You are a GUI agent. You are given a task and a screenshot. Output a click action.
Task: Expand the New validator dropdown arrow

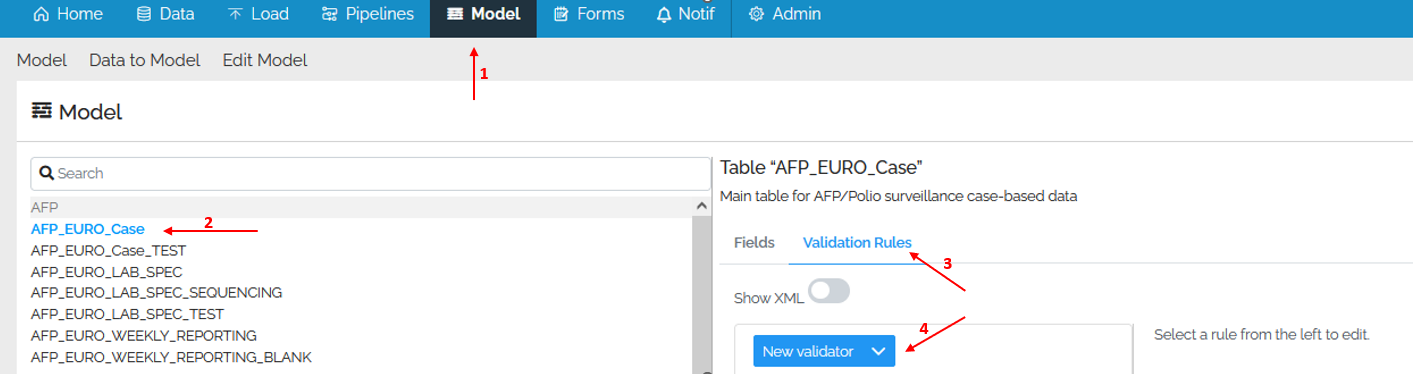[878, 351]
